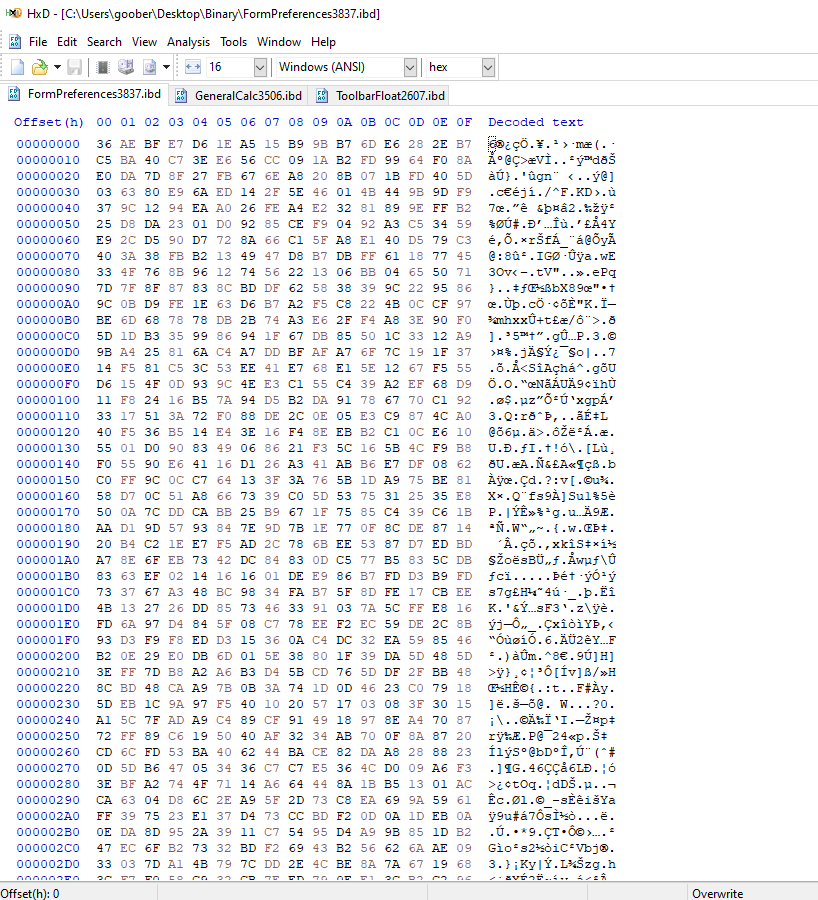Click byte 11 starting row 00000100

(104, 400)
